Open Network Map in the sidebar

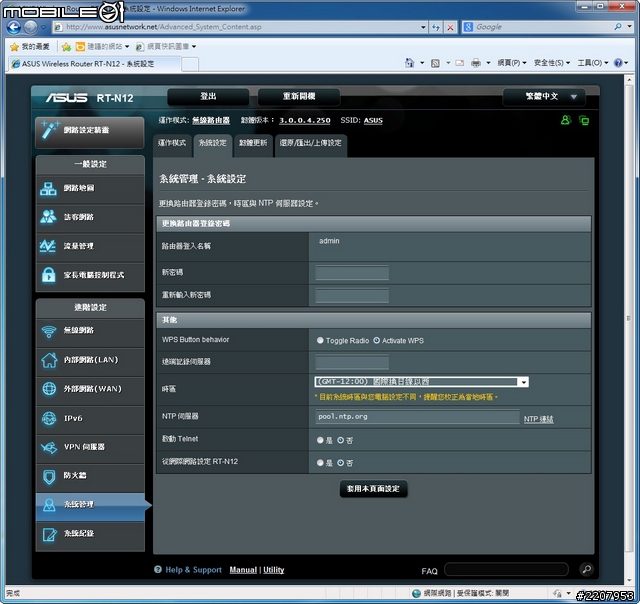(90, 189)
